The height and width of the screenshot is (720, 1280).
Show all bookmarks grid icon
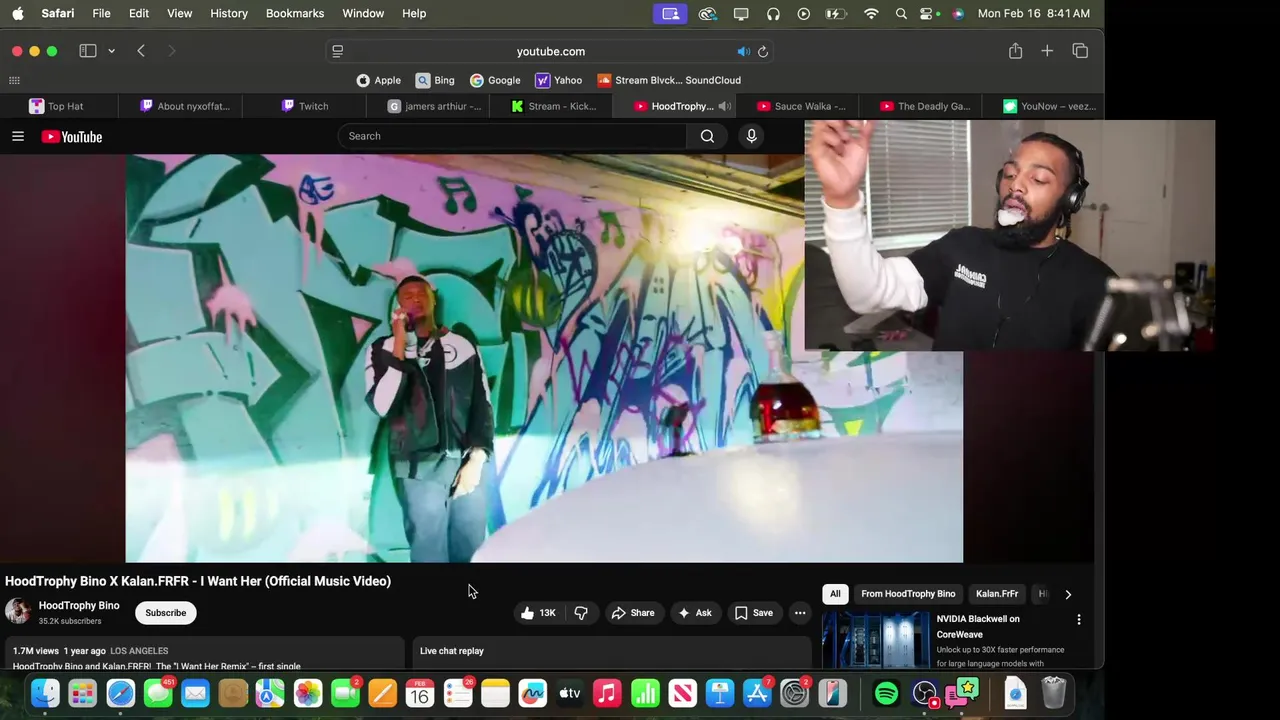[14, 80]
